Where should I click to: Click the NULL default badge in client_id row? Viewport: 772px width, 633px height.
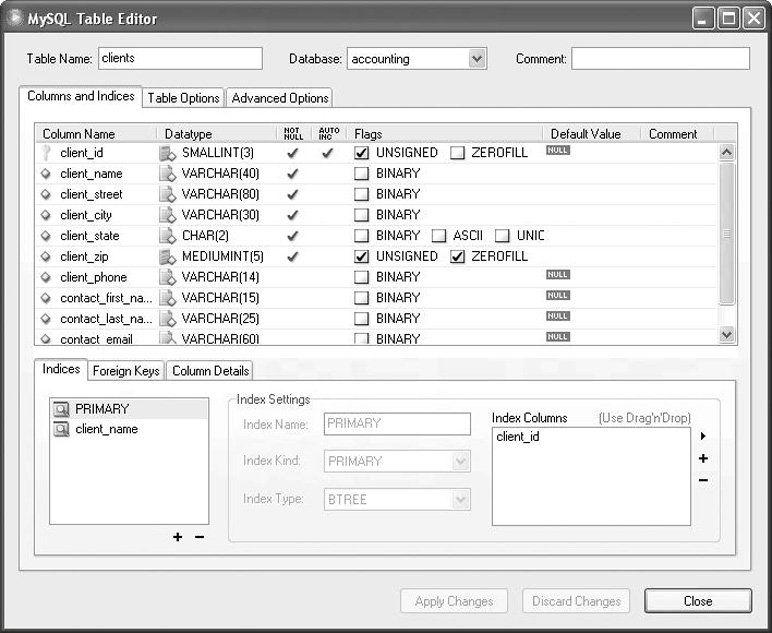click(558, 150)
